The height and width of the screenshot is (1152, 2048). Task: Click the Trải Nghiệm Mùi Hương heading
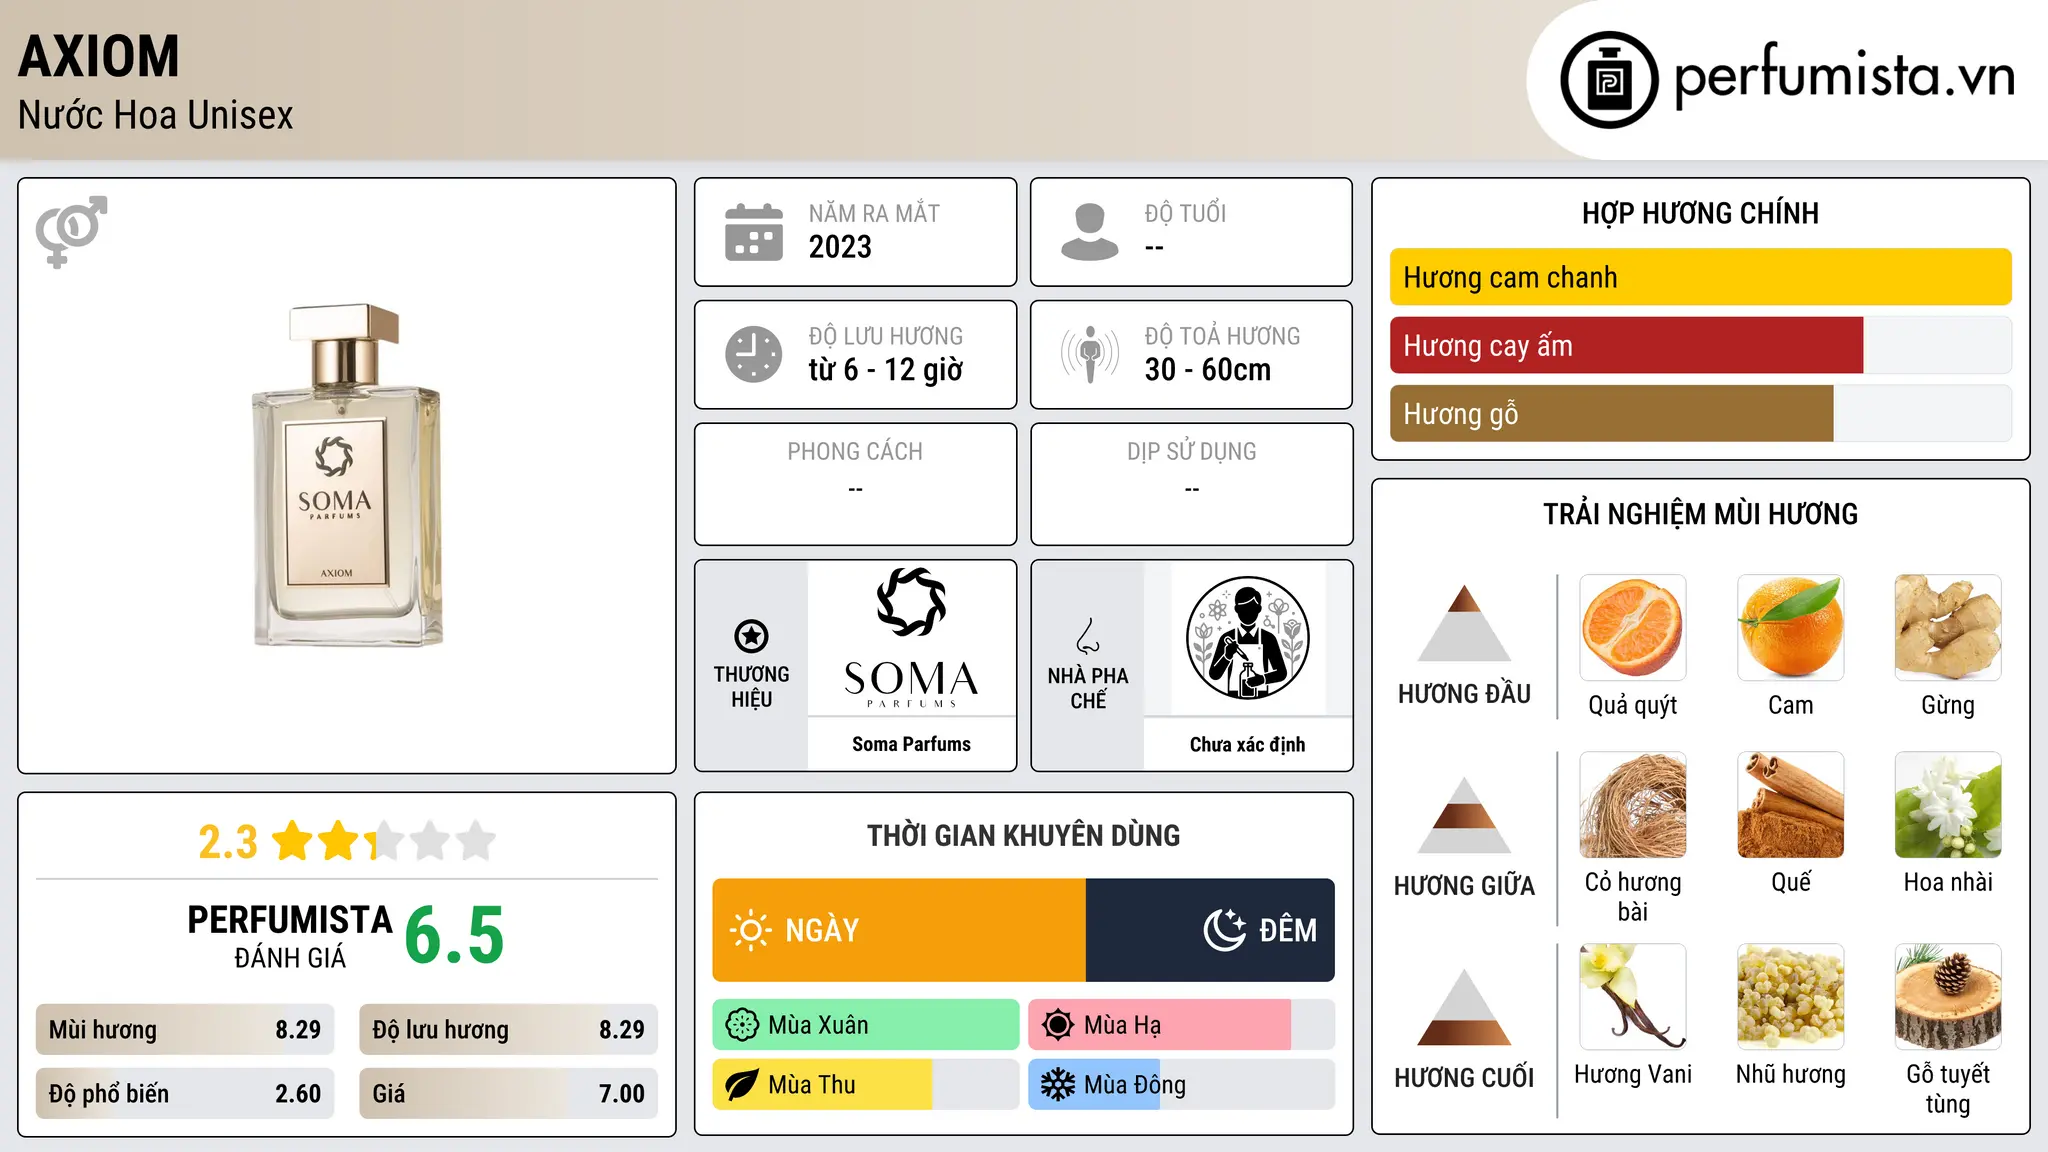tap(1700, 514)
